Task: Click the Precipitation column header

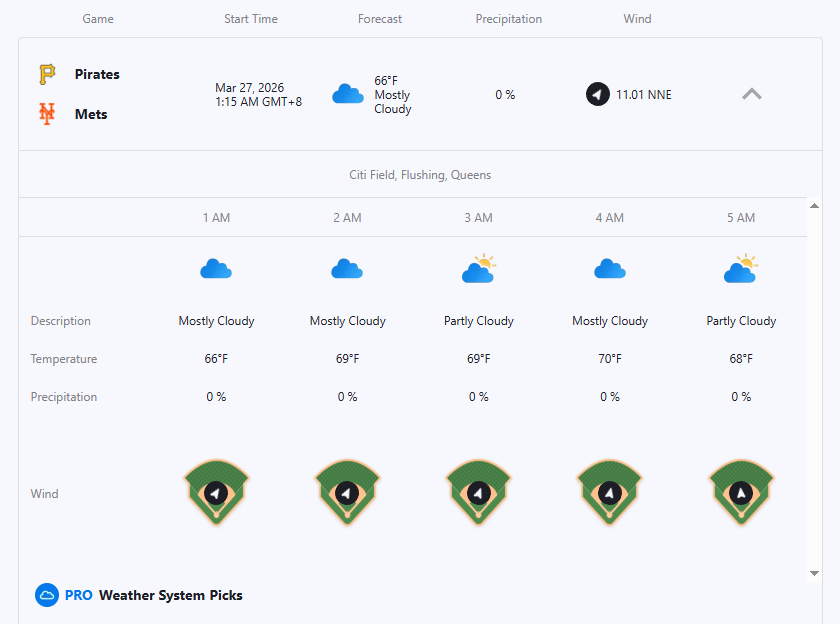Action: 508,19
